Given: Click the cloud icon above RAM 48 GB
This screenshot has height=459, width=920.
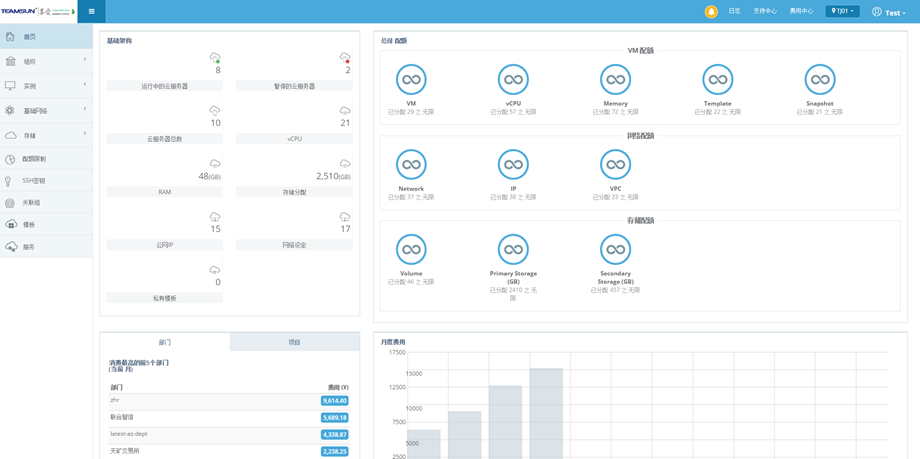Looking at the screenshot, I should pos(215,163).
